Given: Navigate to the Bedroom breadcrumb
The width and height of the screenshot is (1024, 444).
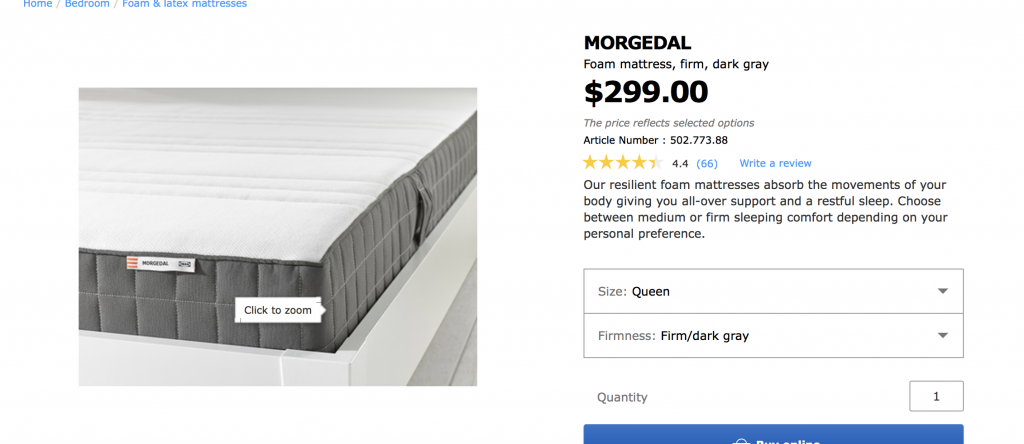Looking at the screenshot, I should click(87, 4).
